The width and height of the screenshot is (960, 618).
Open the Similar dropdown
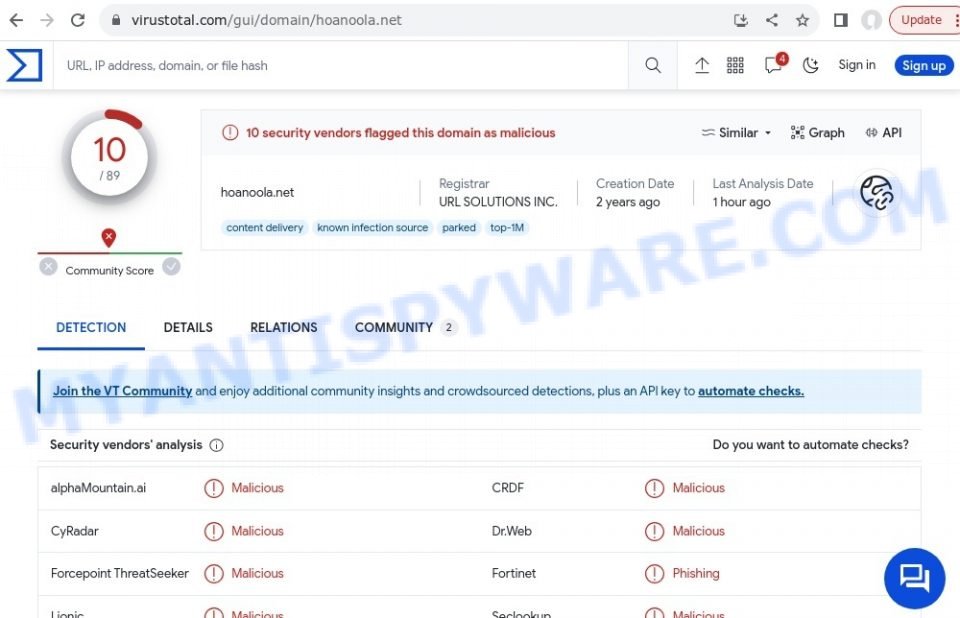736,132
